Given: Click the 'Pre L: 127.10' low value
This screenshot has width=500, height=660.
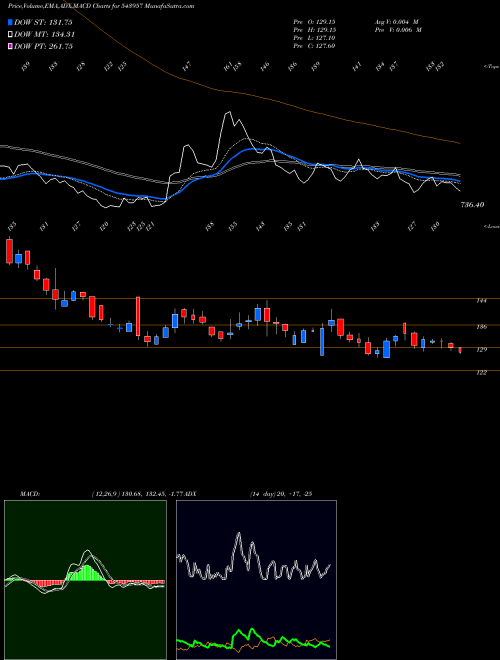Looking at the screenshot, I should 314,37.
